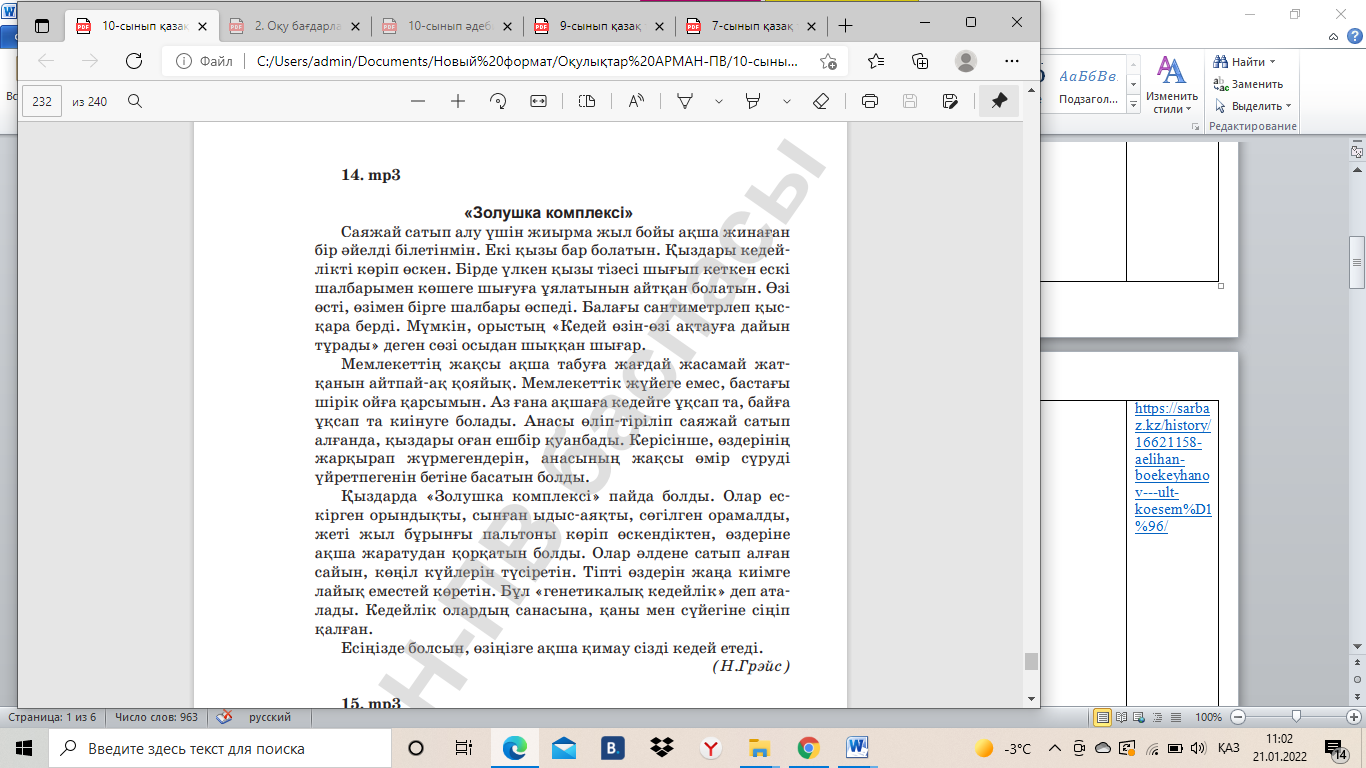
Task: Close the '10-сынып қазақ' tab
Action: point(201,26)
